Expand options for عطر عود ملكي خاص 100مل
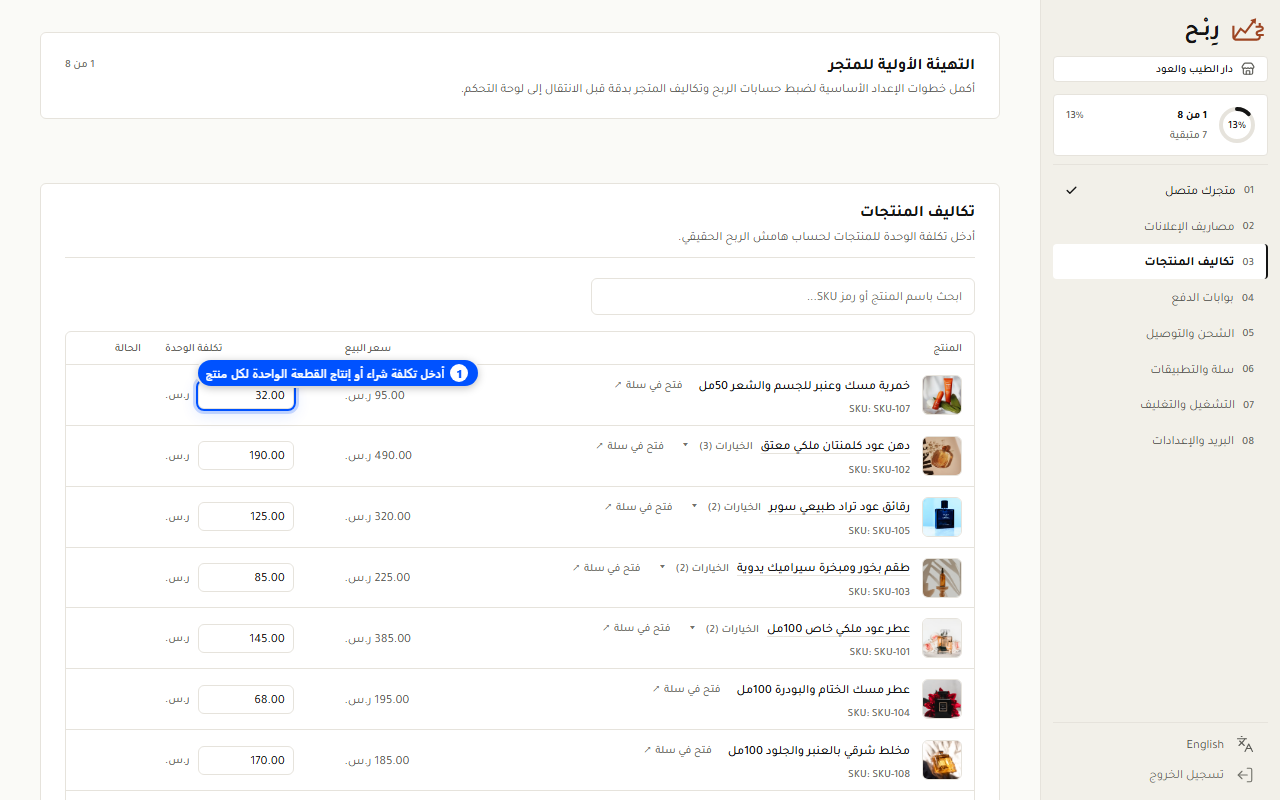 tap(724, 628)
